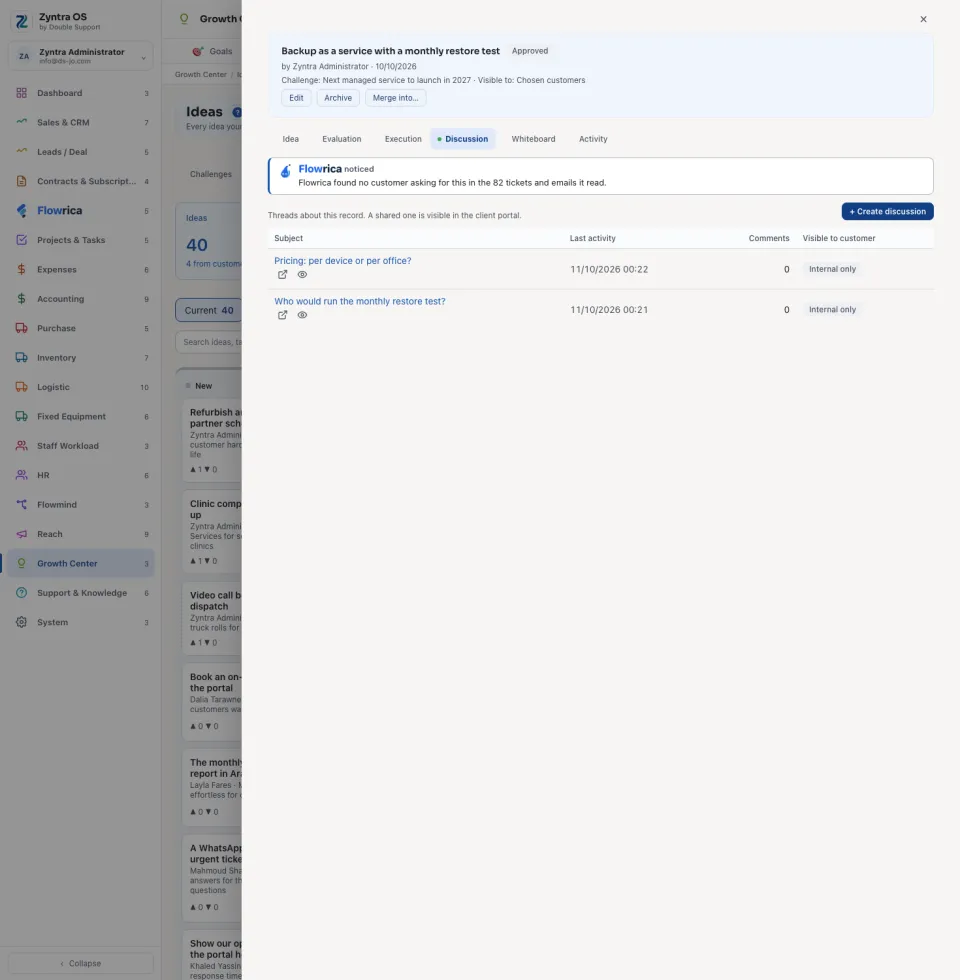Open the Flowmind branch icon
Image resolution: width=960 pixels, height=980 pixels.
[x=21, y=504]
